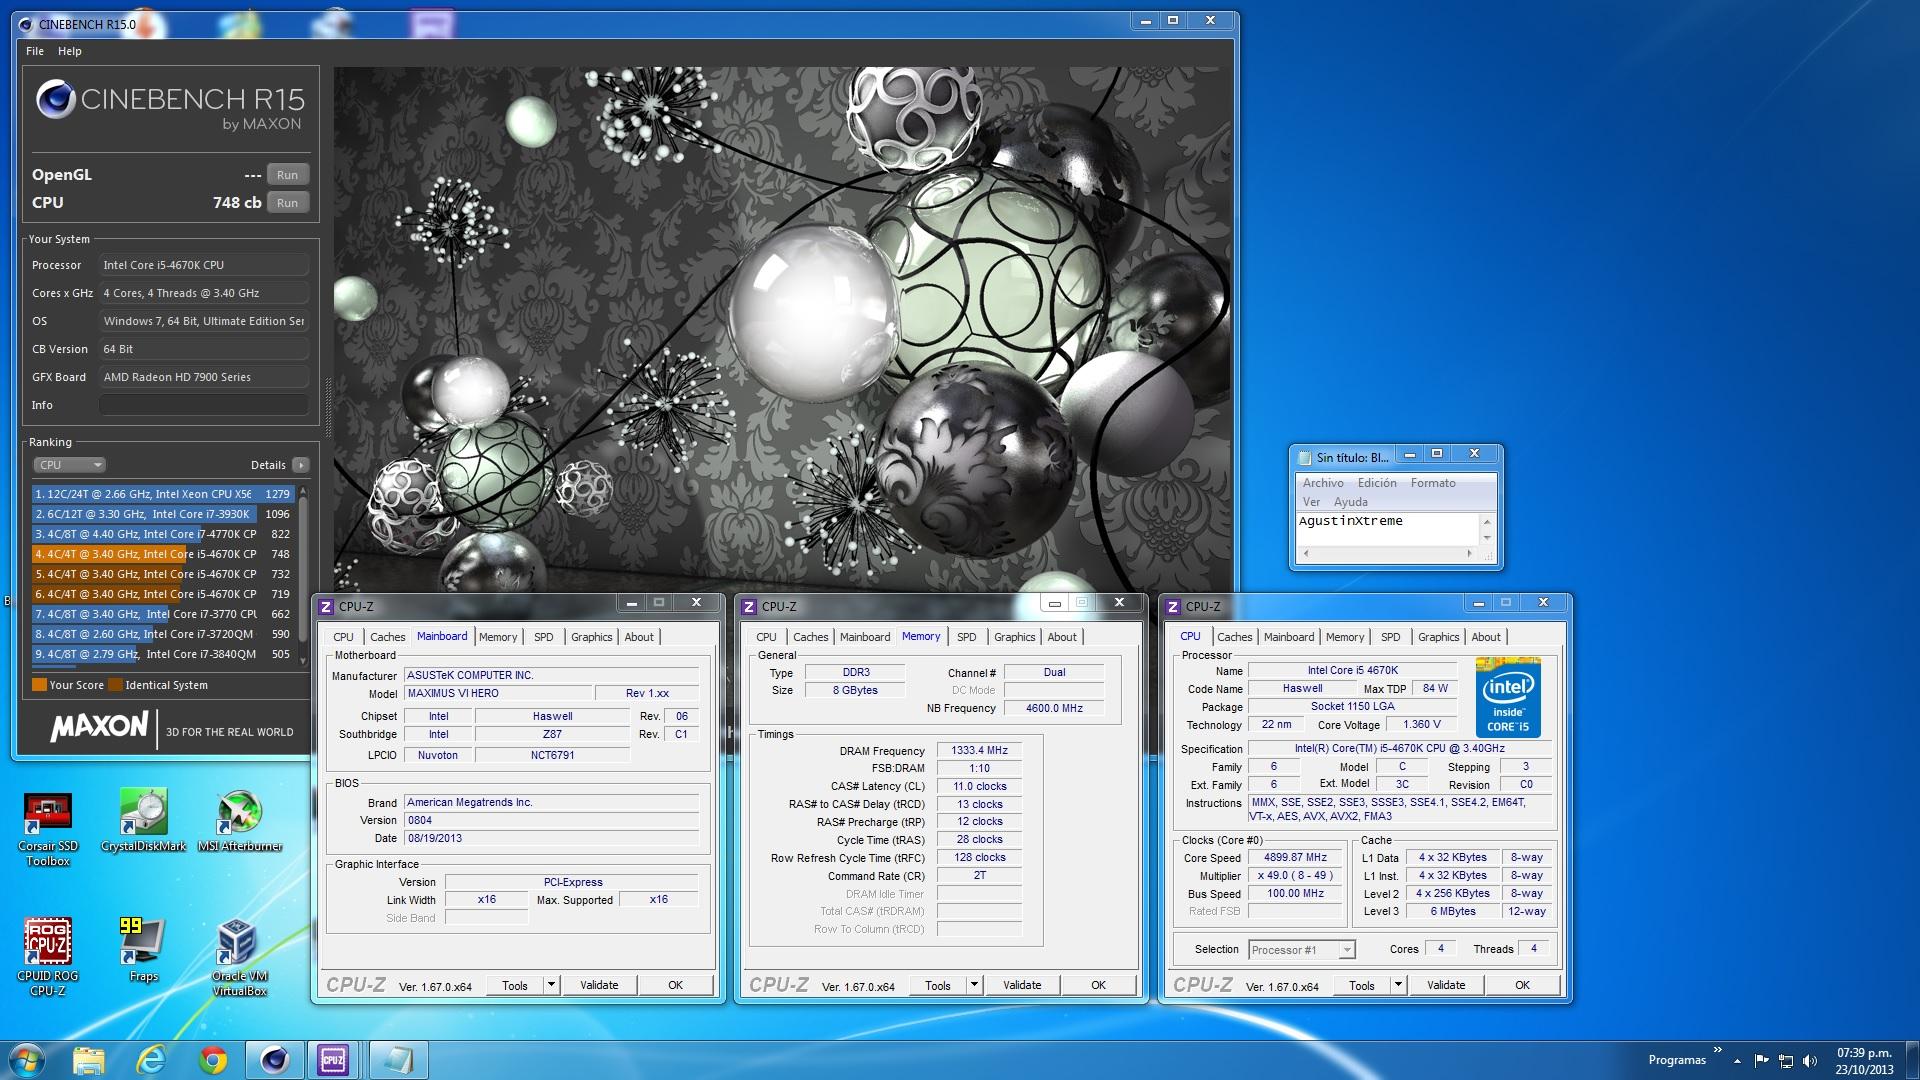The height and width of the screenshot is (1080, 1920).
Task: Click the volume icon in system tray
Action: click(x=1810, y=1061)
